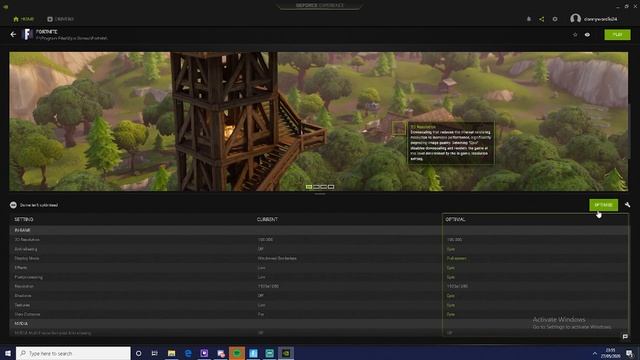This screenshot has height=360, width=640.
Task: Select the Resolution setting row
Action: point(318,287)
